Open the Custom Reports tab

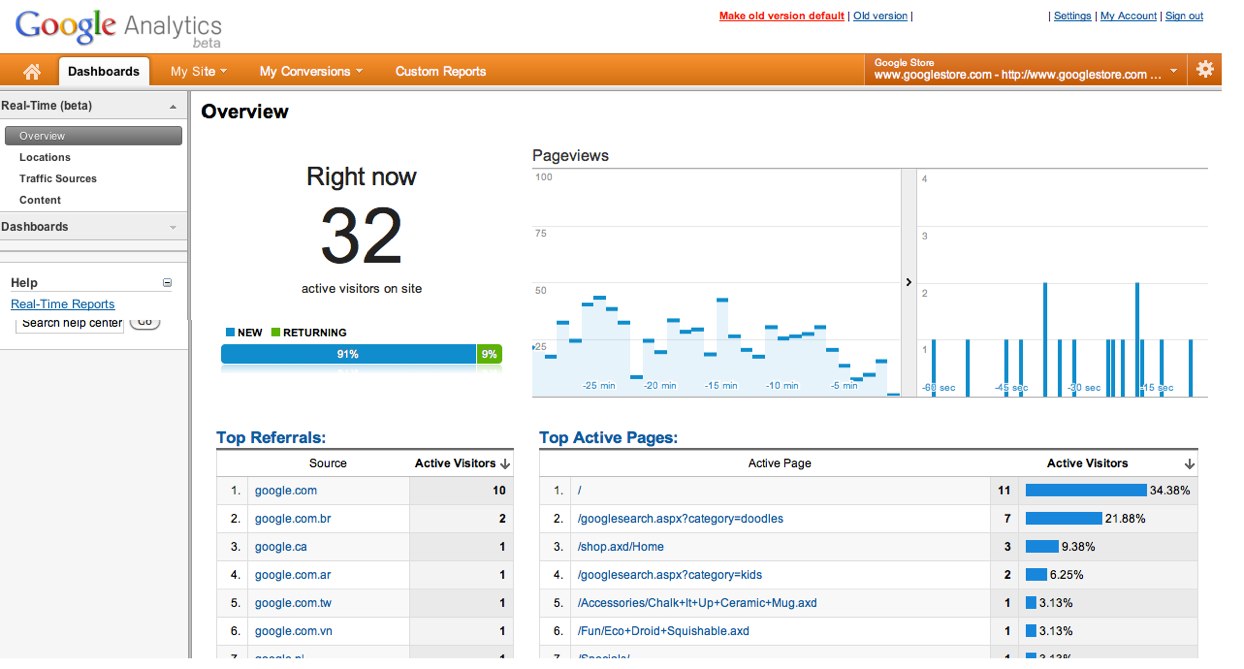click(440, 71)
